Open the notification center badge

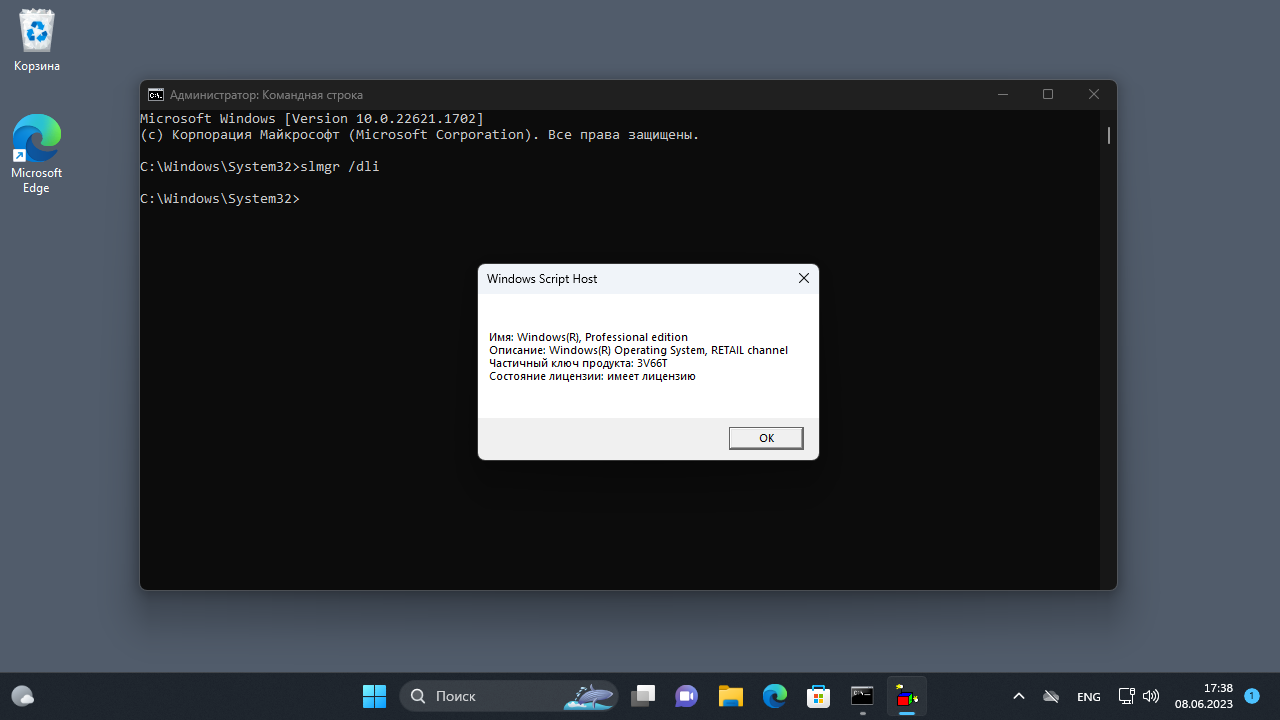point(1251,695)
